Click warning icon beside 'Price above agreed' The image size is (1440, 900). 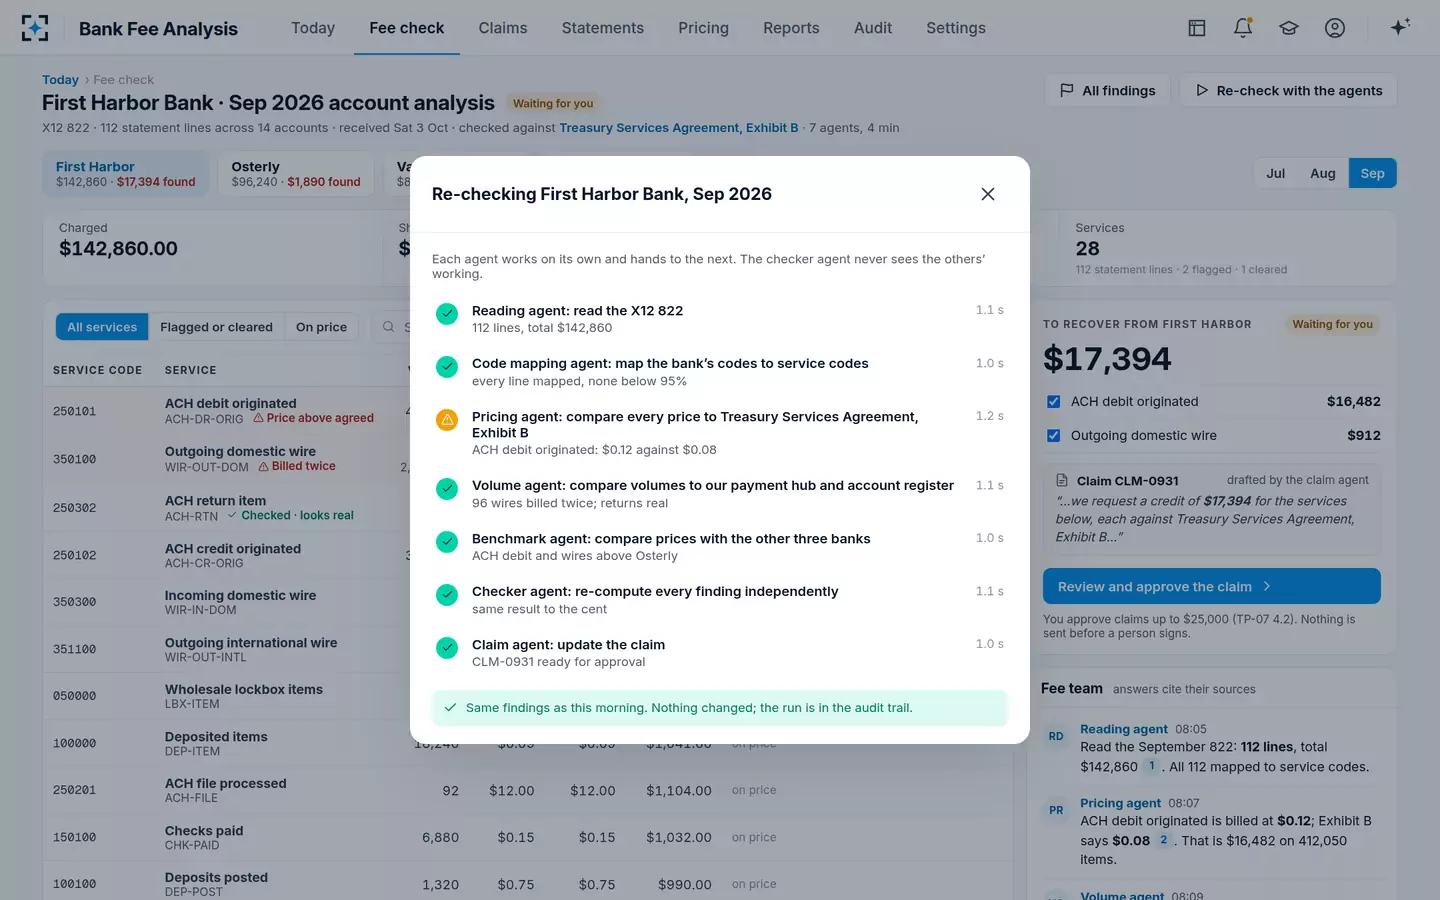click(x=258, y=418)
